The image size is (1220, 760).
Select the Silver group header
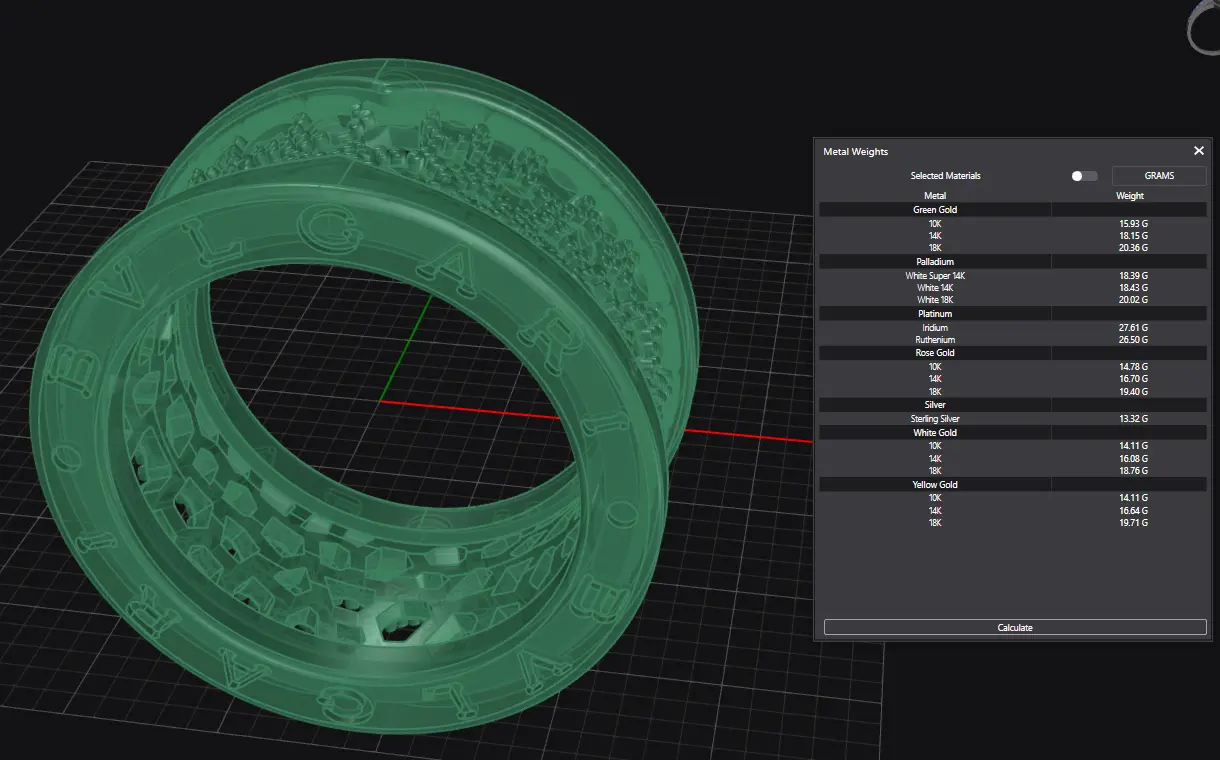935,405
